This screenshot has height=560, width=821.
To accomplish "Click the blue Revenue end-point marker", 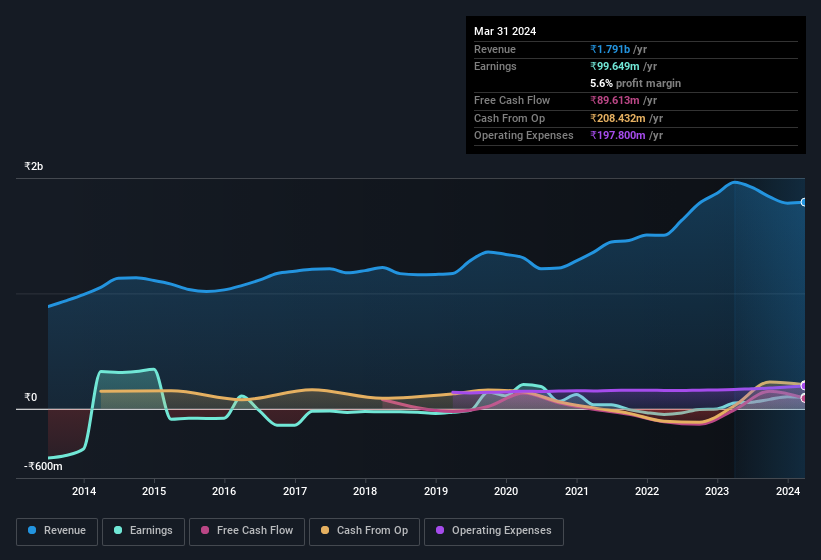I will click(804, 202).
